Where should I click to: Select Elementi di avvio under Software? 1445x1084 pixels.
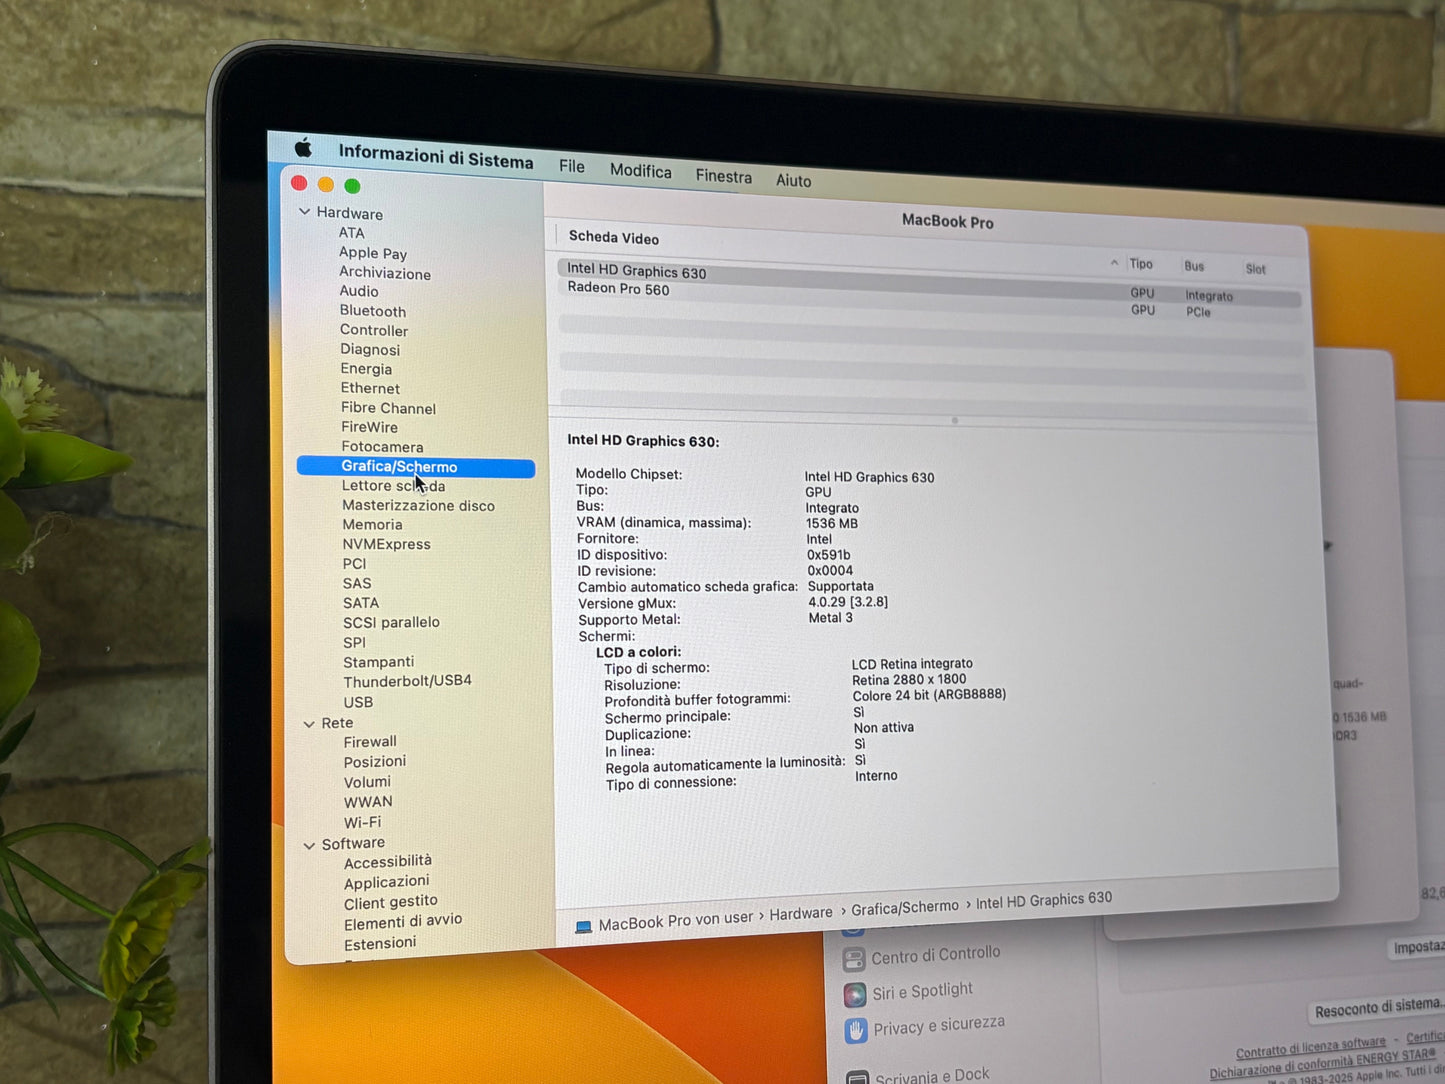click(403, 921)
